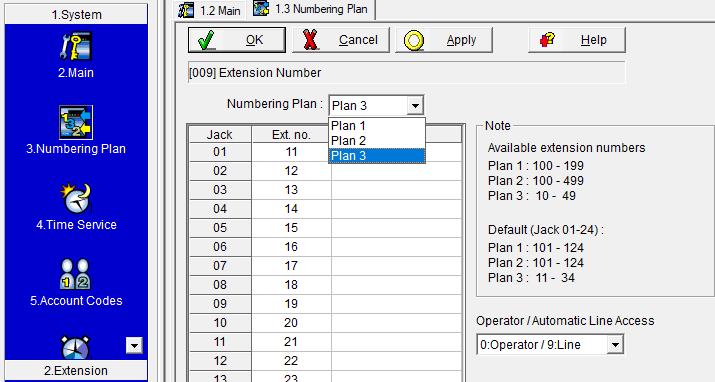Image resolution: width=715 pixels, height=382 pixels.
Task: Click the green checkmark on OK
Action: (x=207, y=40)
